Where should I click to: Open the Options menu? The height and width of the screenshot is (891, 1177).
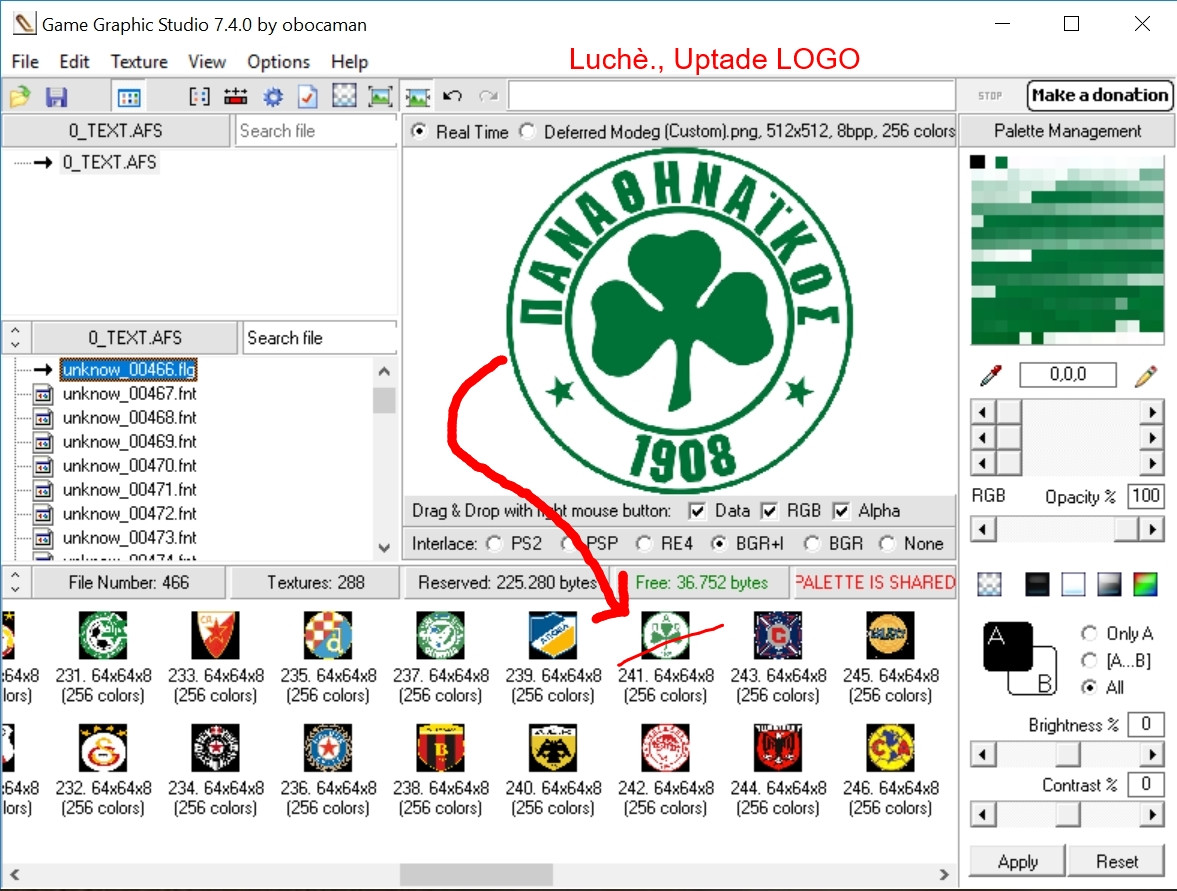pyautogui.click(x=278, y=62)
